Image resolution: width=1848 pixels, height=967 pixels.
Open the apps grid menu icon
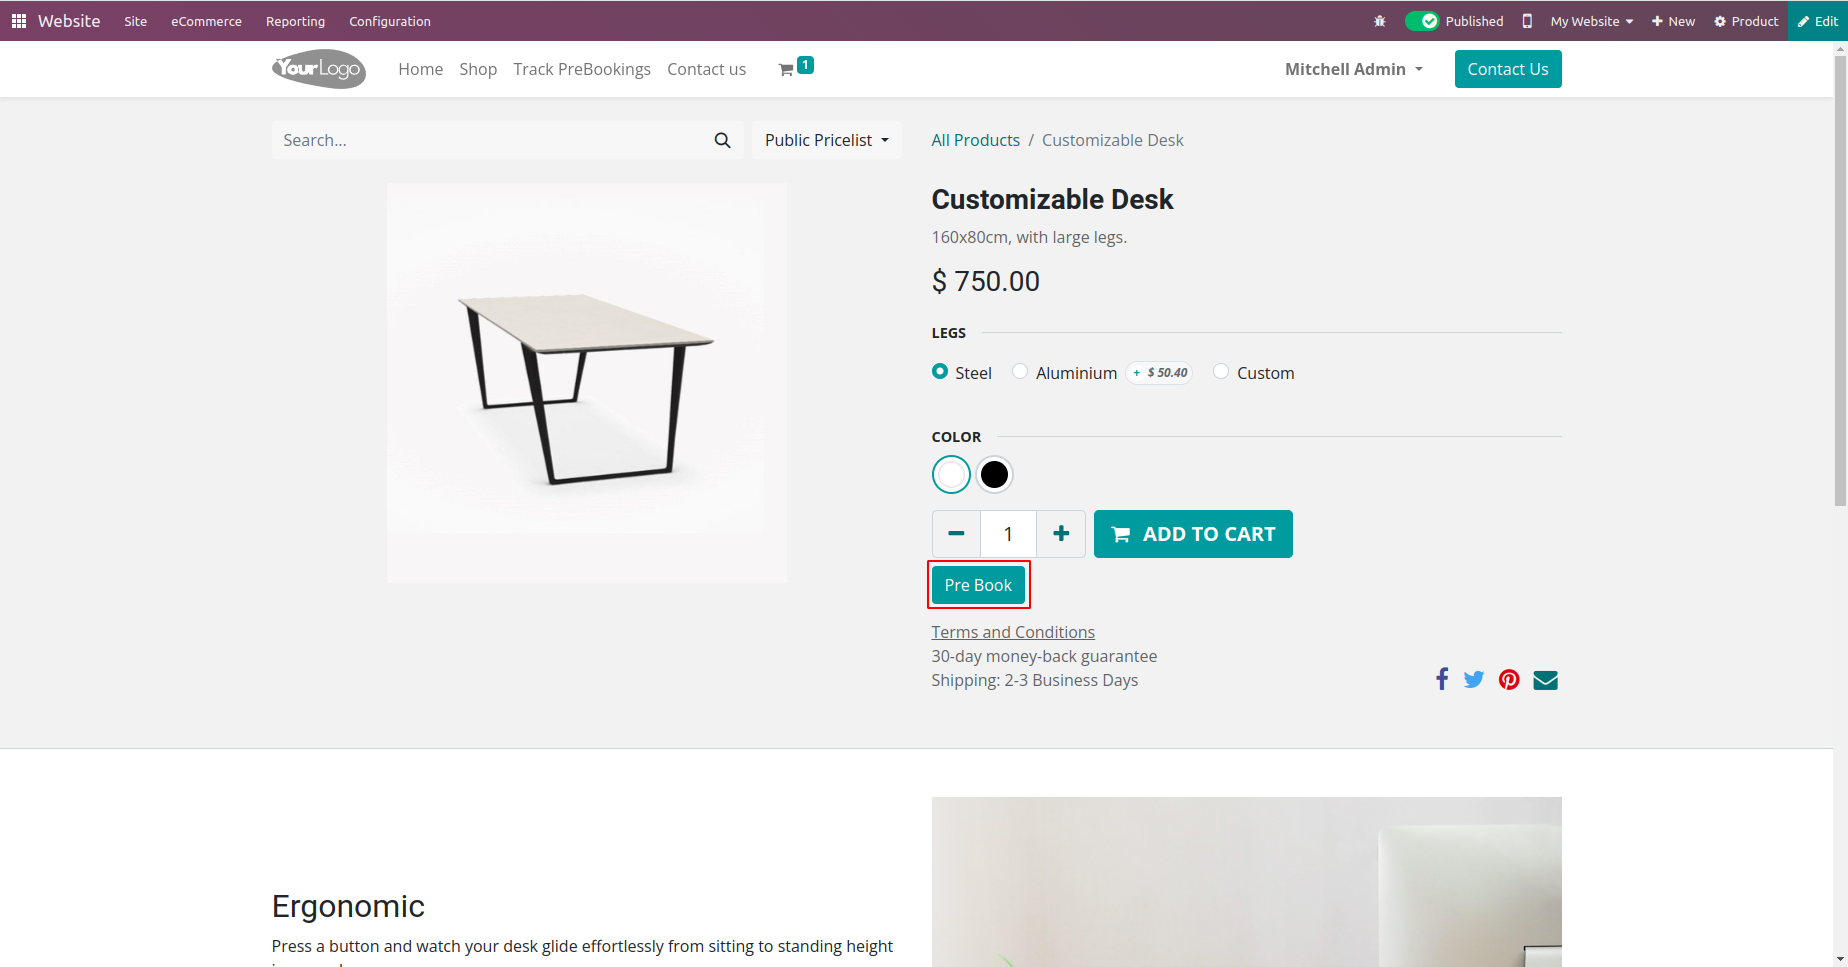pos(19,21)
